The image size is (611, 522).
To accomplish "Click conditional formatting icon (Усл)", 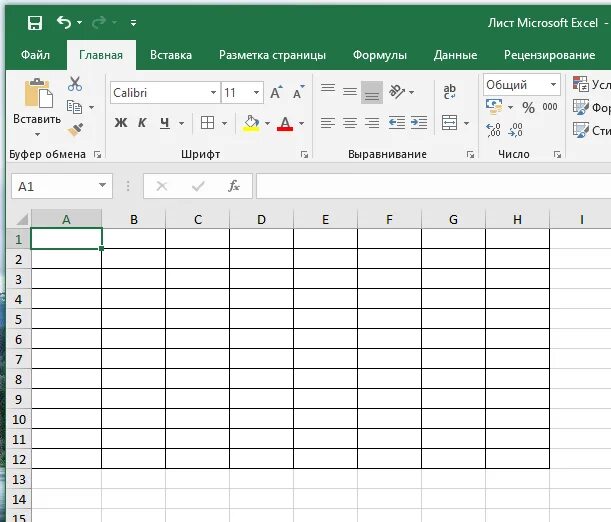I will (x=581, y=84).
